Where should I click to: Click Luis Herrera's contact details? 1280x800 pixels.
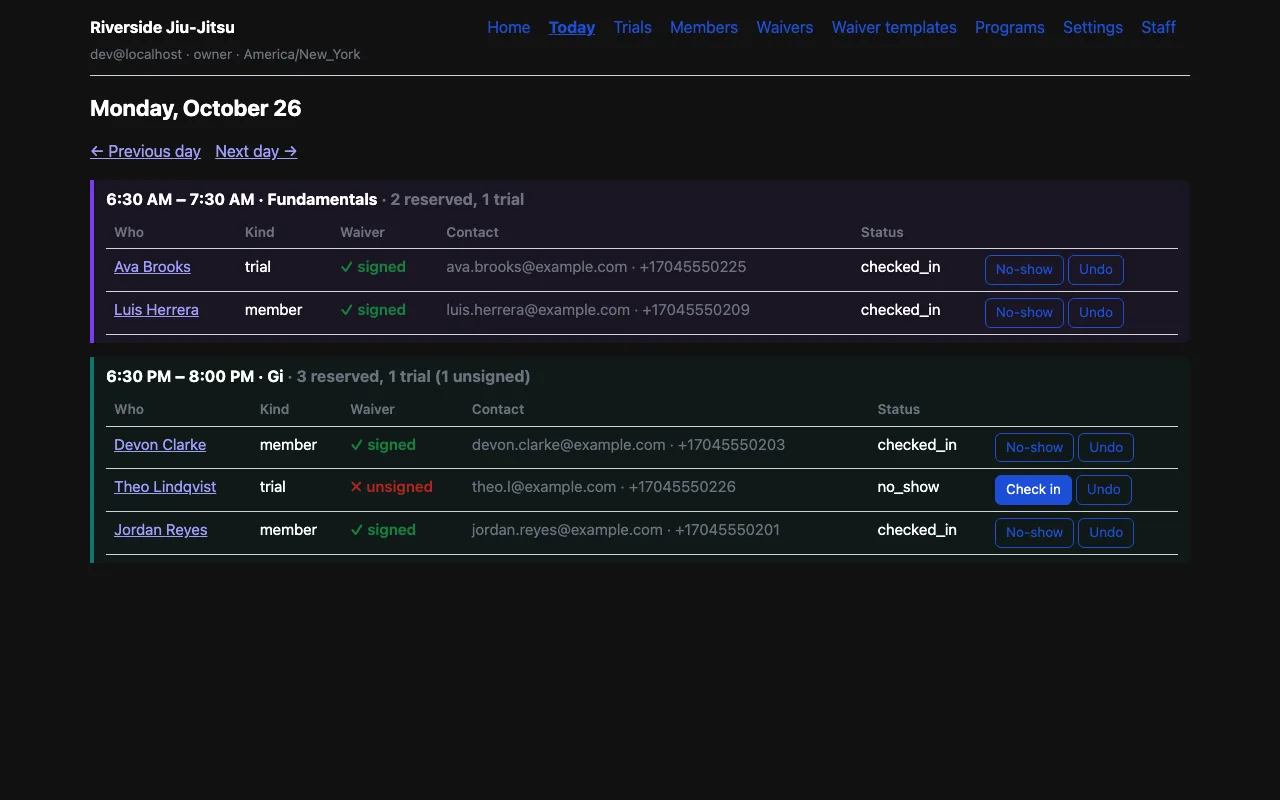pyautogui.click(x=598, y=310)
